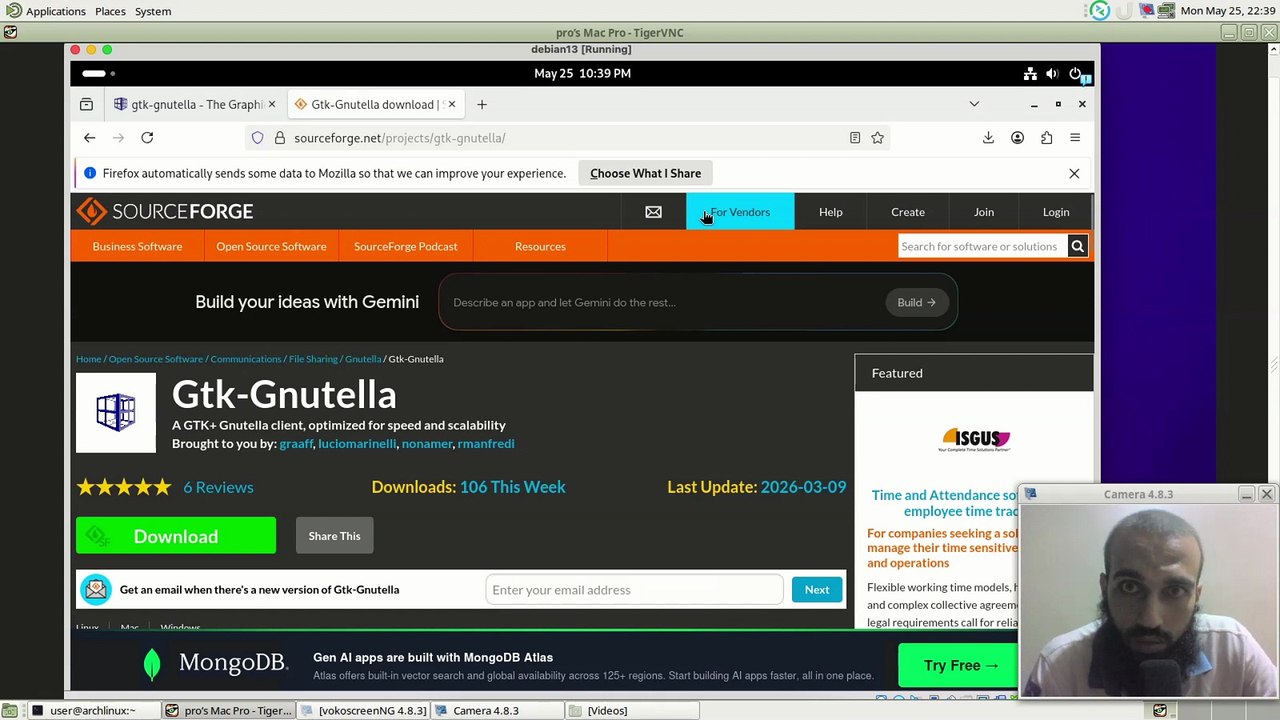The height and width of the screenshot is (720, 1280).
Task: Click the SourceForge logo
Action: 166,211
